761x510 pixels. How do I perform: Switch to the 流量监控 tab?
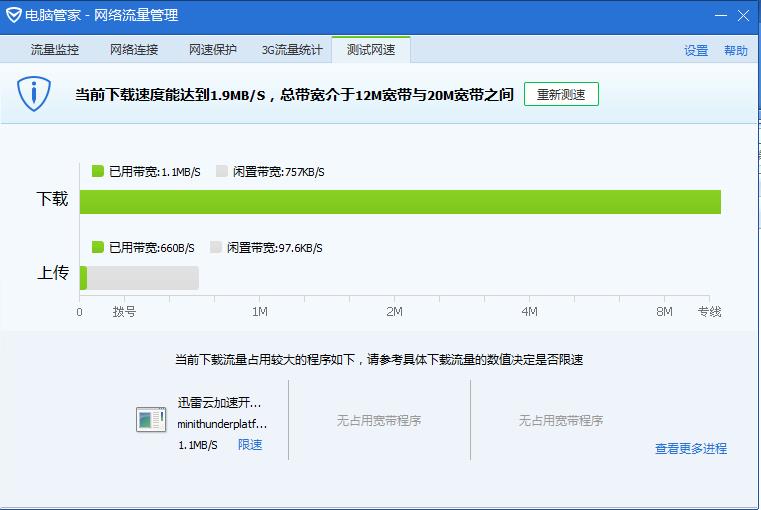55,49
